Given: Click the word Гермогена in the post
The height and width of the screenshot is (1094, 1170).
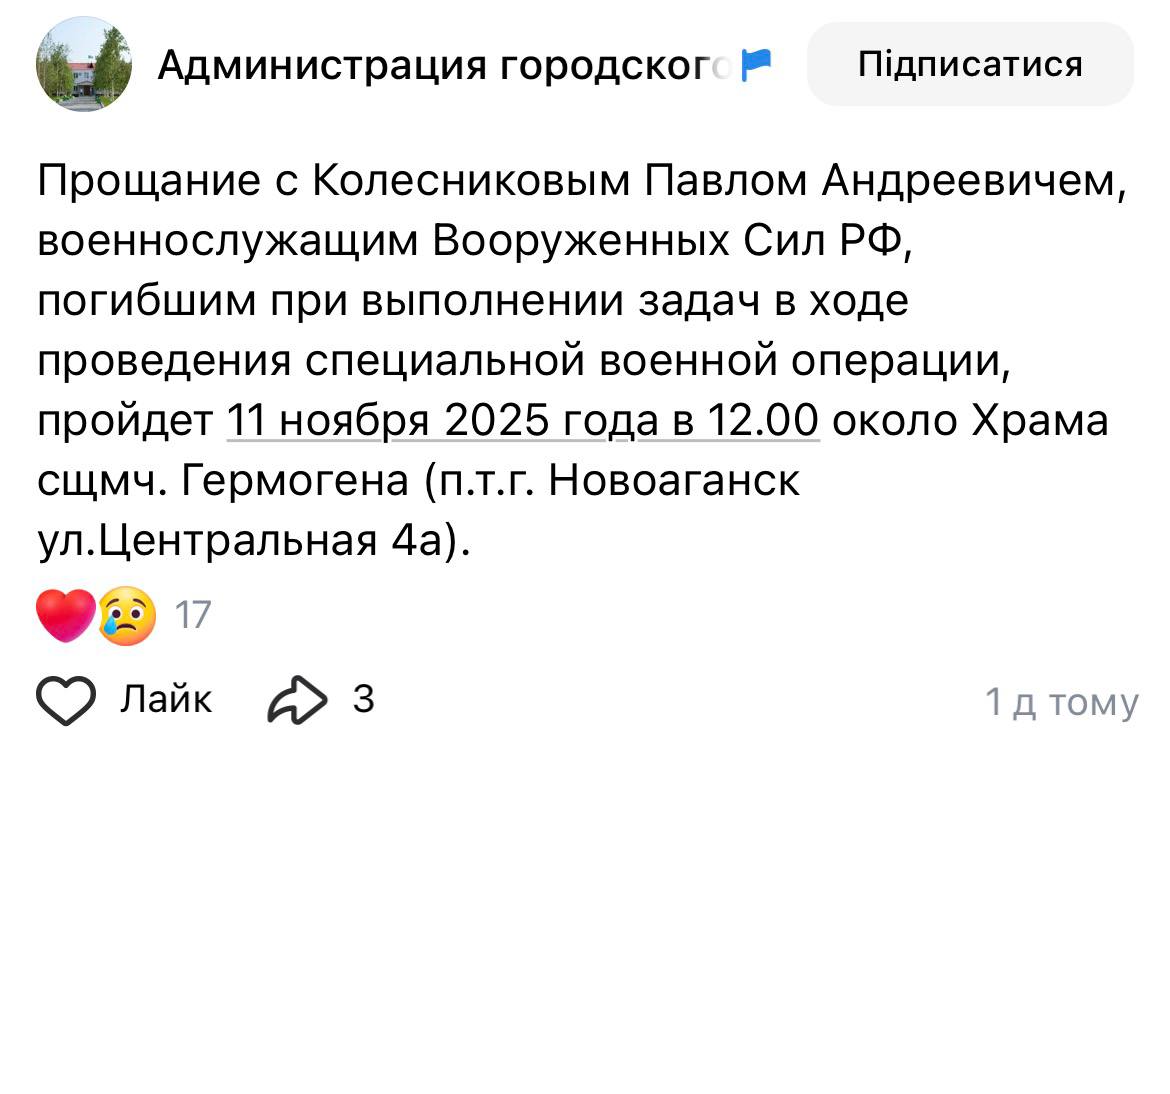Looking at the screenshot, I should 295,481.
